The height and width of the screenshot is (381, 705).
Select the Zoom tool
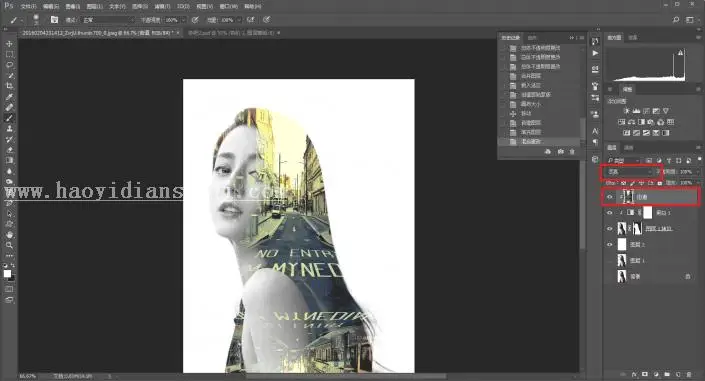point(9,245)
